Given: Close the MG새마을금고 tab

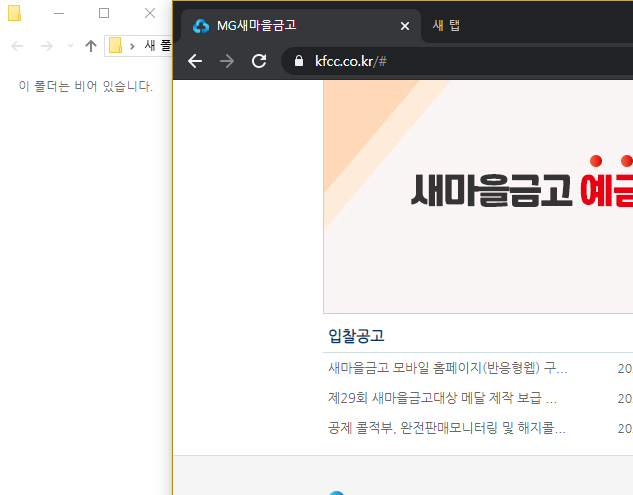Looking at the screenshot, I should [x=405, y=26].
